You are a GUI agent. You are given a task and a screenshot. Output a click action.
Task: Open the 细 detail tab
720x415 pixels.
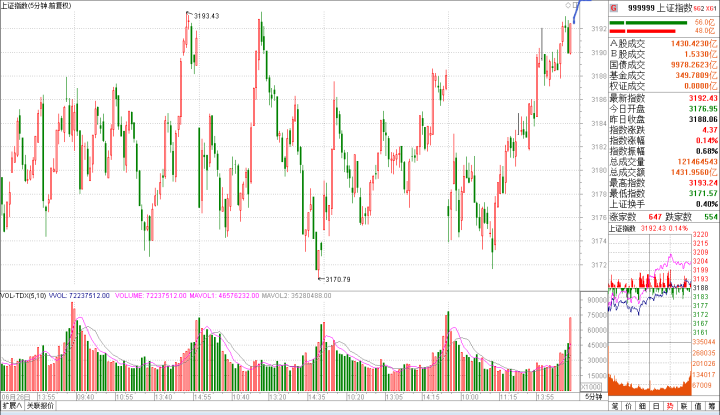(642, 408)
